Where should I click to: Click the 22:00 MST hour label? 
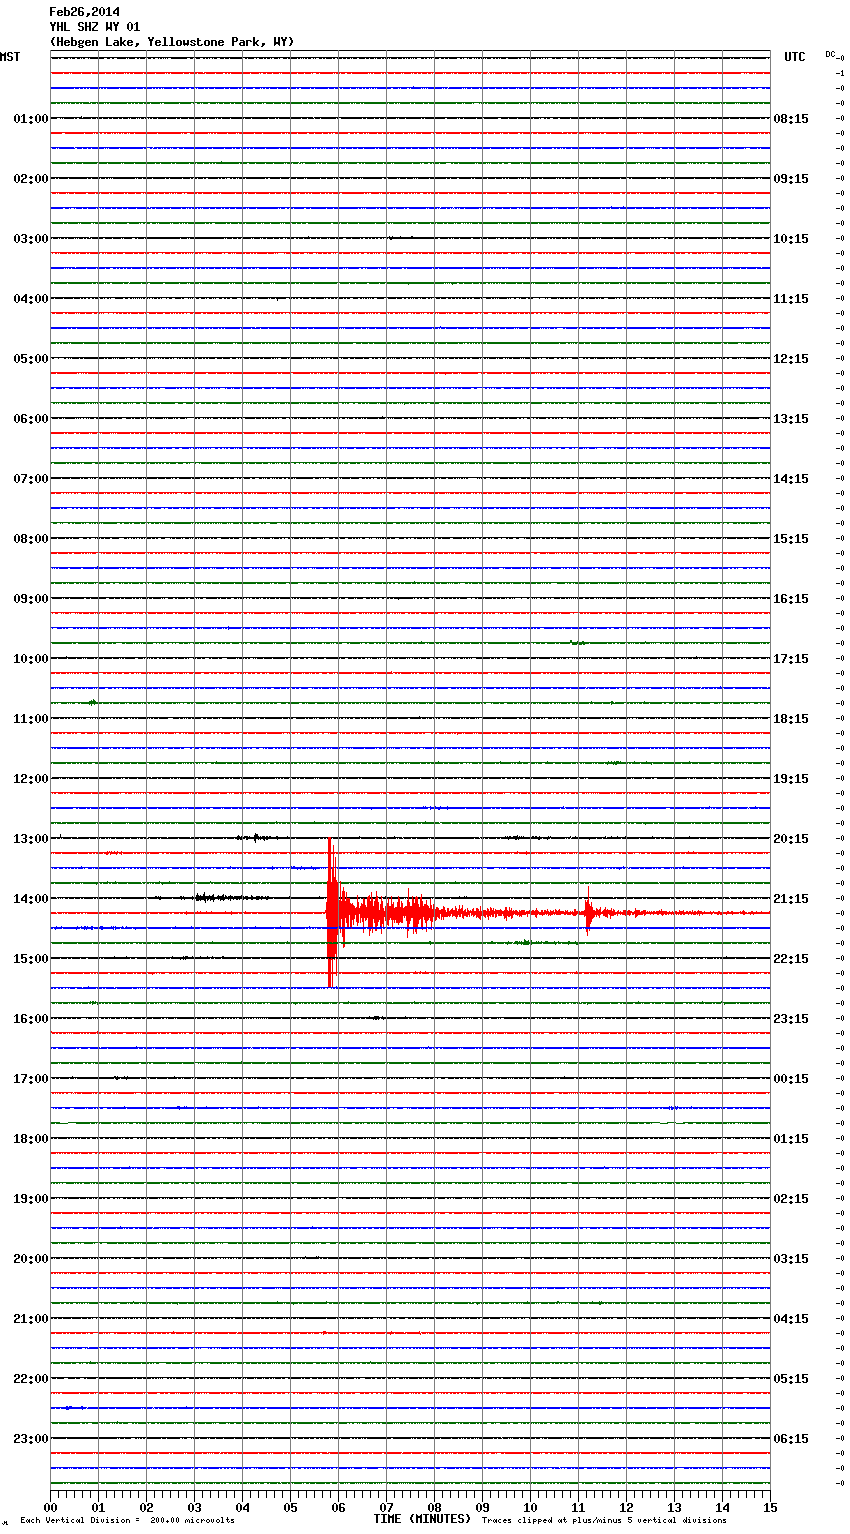point(31,1379)
